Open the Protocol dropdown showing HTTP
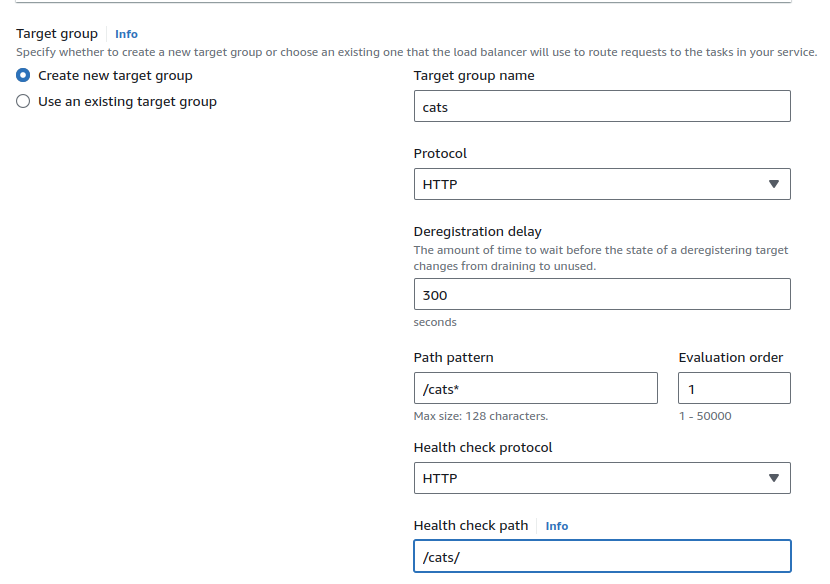The image size is (830, 584). click(601, 184)
